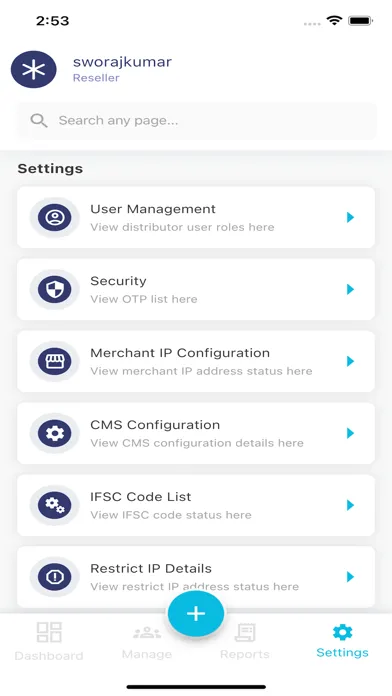Focus the Search any page field
Image resolution: width=392 pixels, height=696 pixels.
[x=196, y=121]
